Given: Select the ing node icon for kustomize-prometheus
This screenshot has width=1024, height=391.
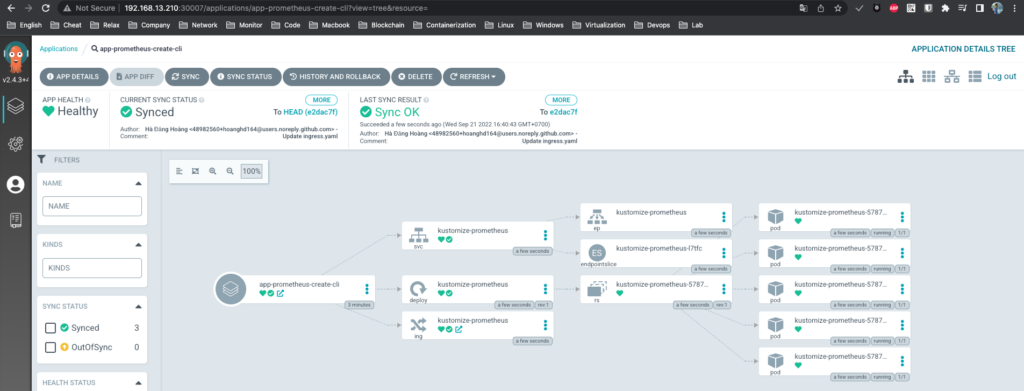Looking at the screenshot, I should (418, 324).
